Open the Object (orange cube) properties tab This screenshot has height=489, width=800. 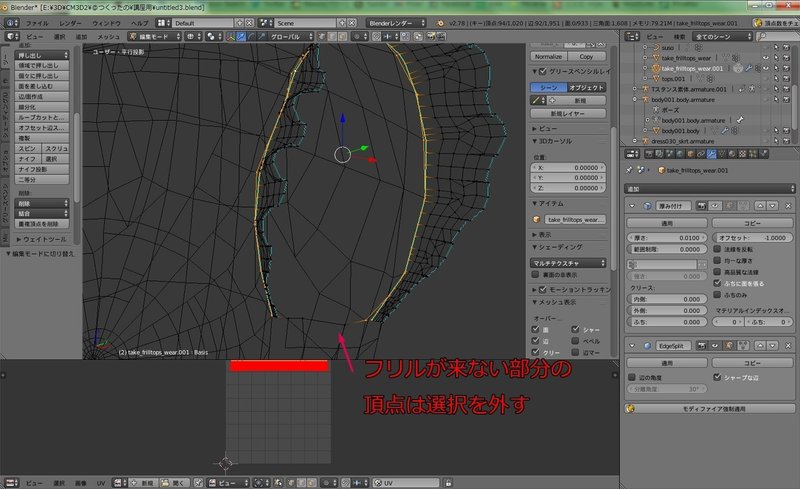(690, 154)
